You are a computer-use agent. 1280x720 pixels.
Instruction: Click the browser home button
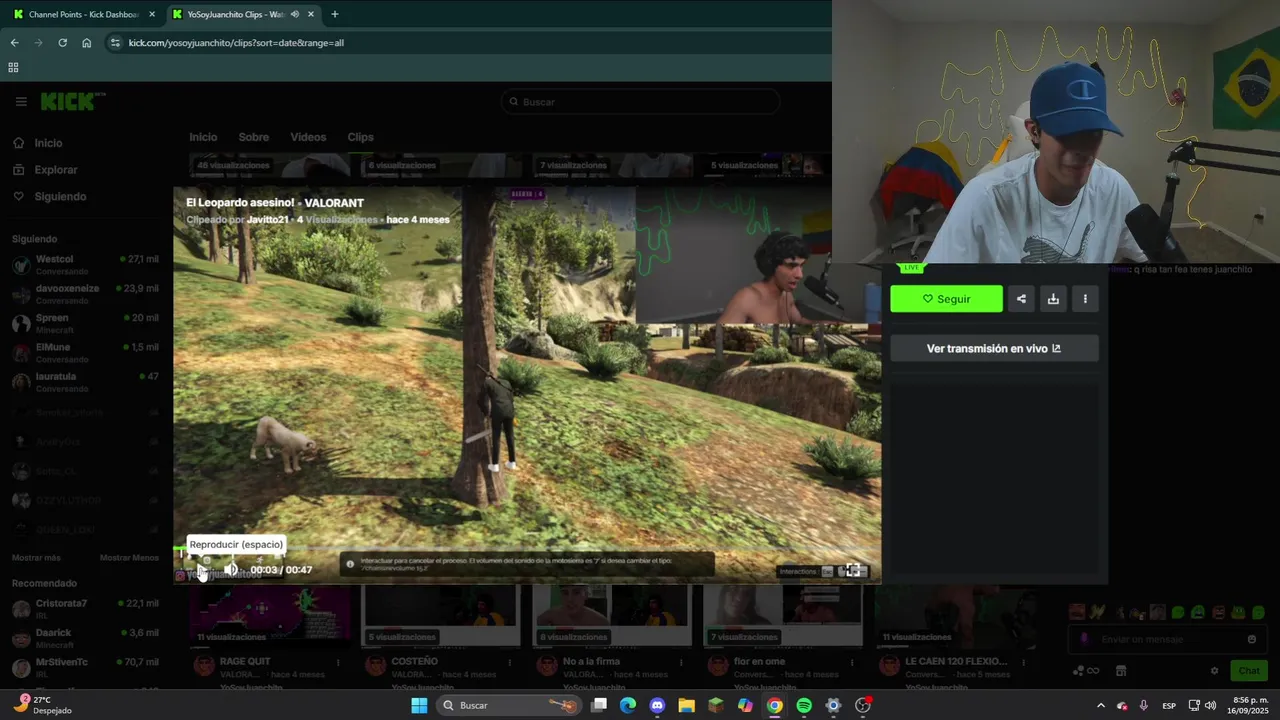86,43
